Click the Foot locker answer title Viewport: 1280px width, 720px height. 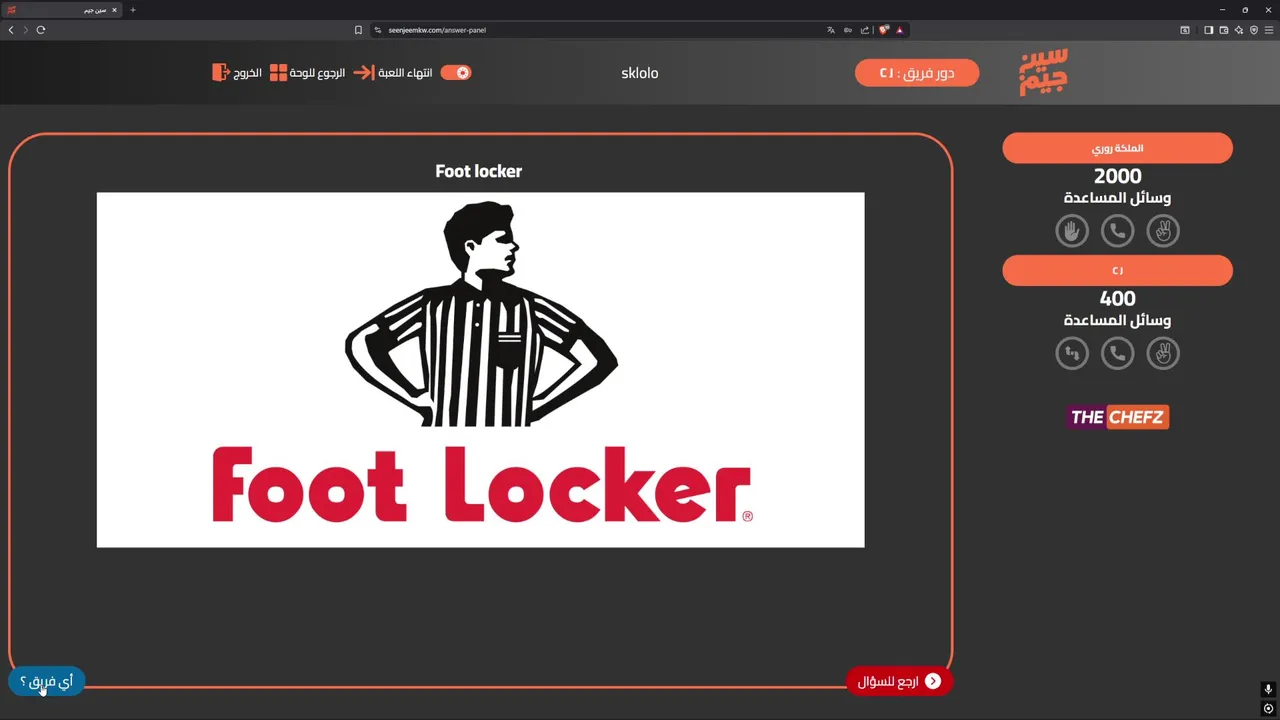[x=479, y=171]
